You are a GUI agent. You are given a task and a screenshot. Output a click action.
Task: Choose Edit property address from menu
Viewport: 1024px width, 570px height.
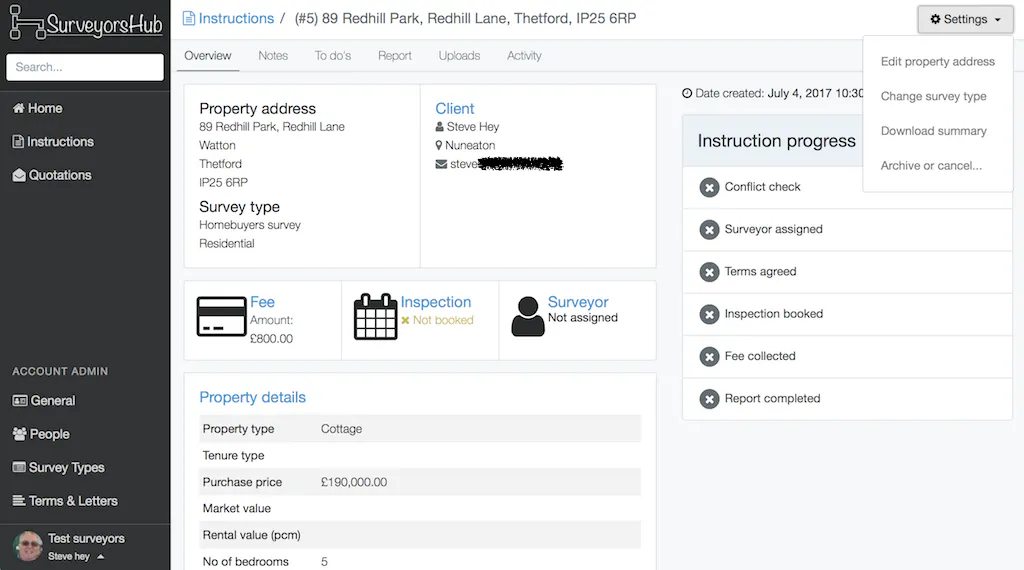click(937, 61)
